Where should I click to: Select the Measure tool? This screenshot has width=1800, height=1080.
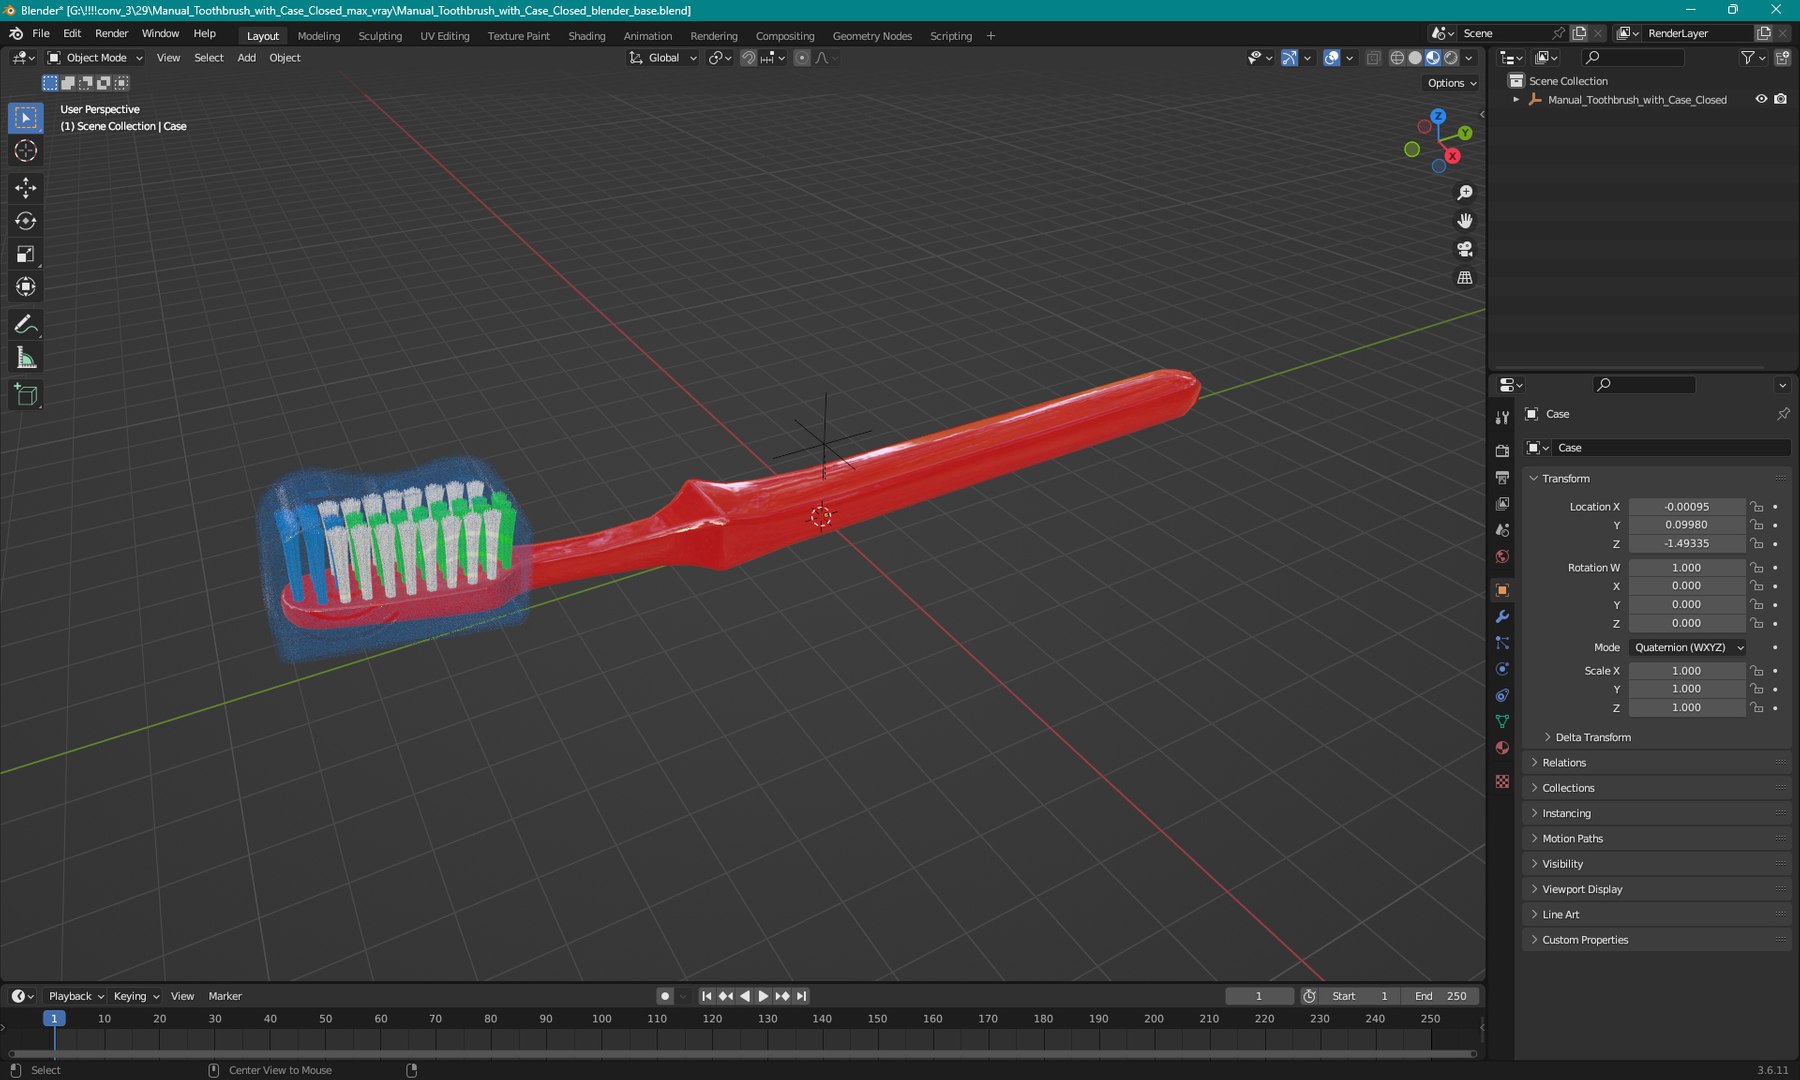[x=26, y=358]
